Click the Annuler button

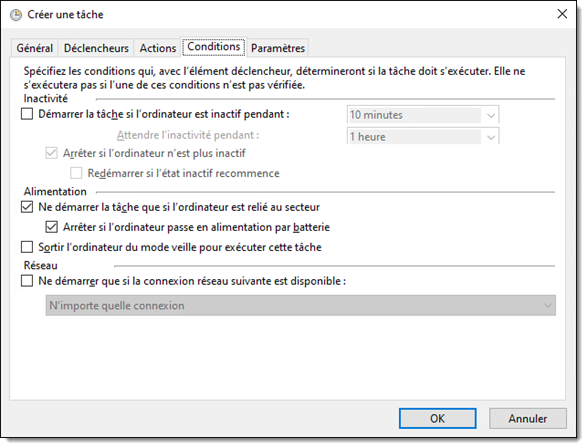click(x=527, y=418)
